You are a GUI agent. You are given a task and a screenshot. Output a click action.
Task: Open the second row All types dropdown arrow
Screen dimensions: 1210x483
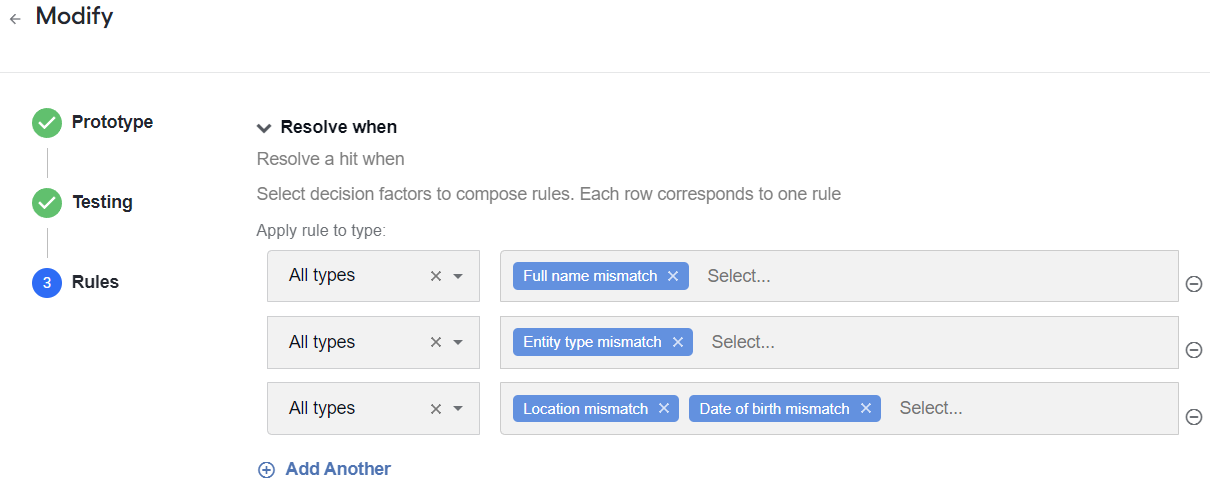point(458,342)
